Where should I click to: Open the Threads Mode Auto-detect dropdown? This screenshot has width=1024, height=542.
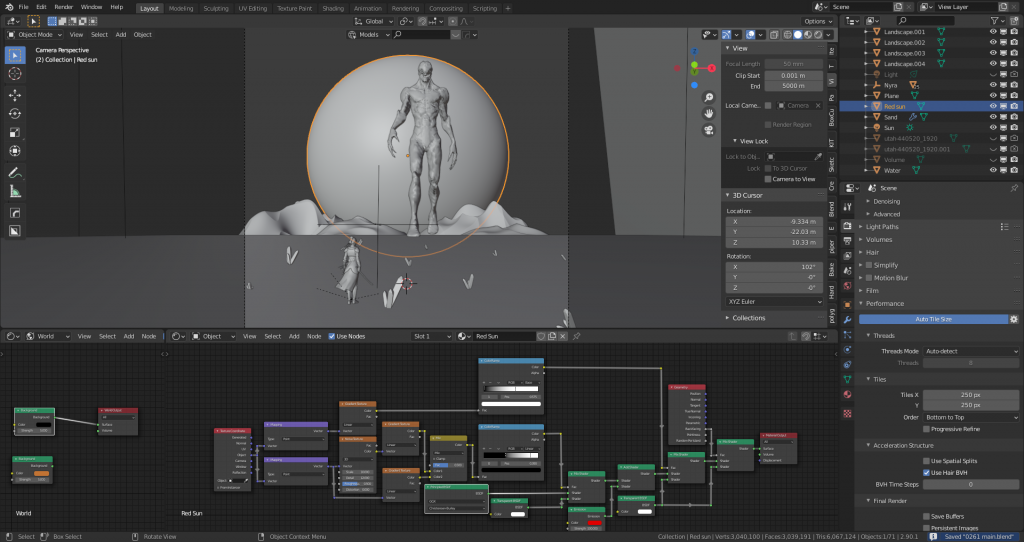point(970,351)
